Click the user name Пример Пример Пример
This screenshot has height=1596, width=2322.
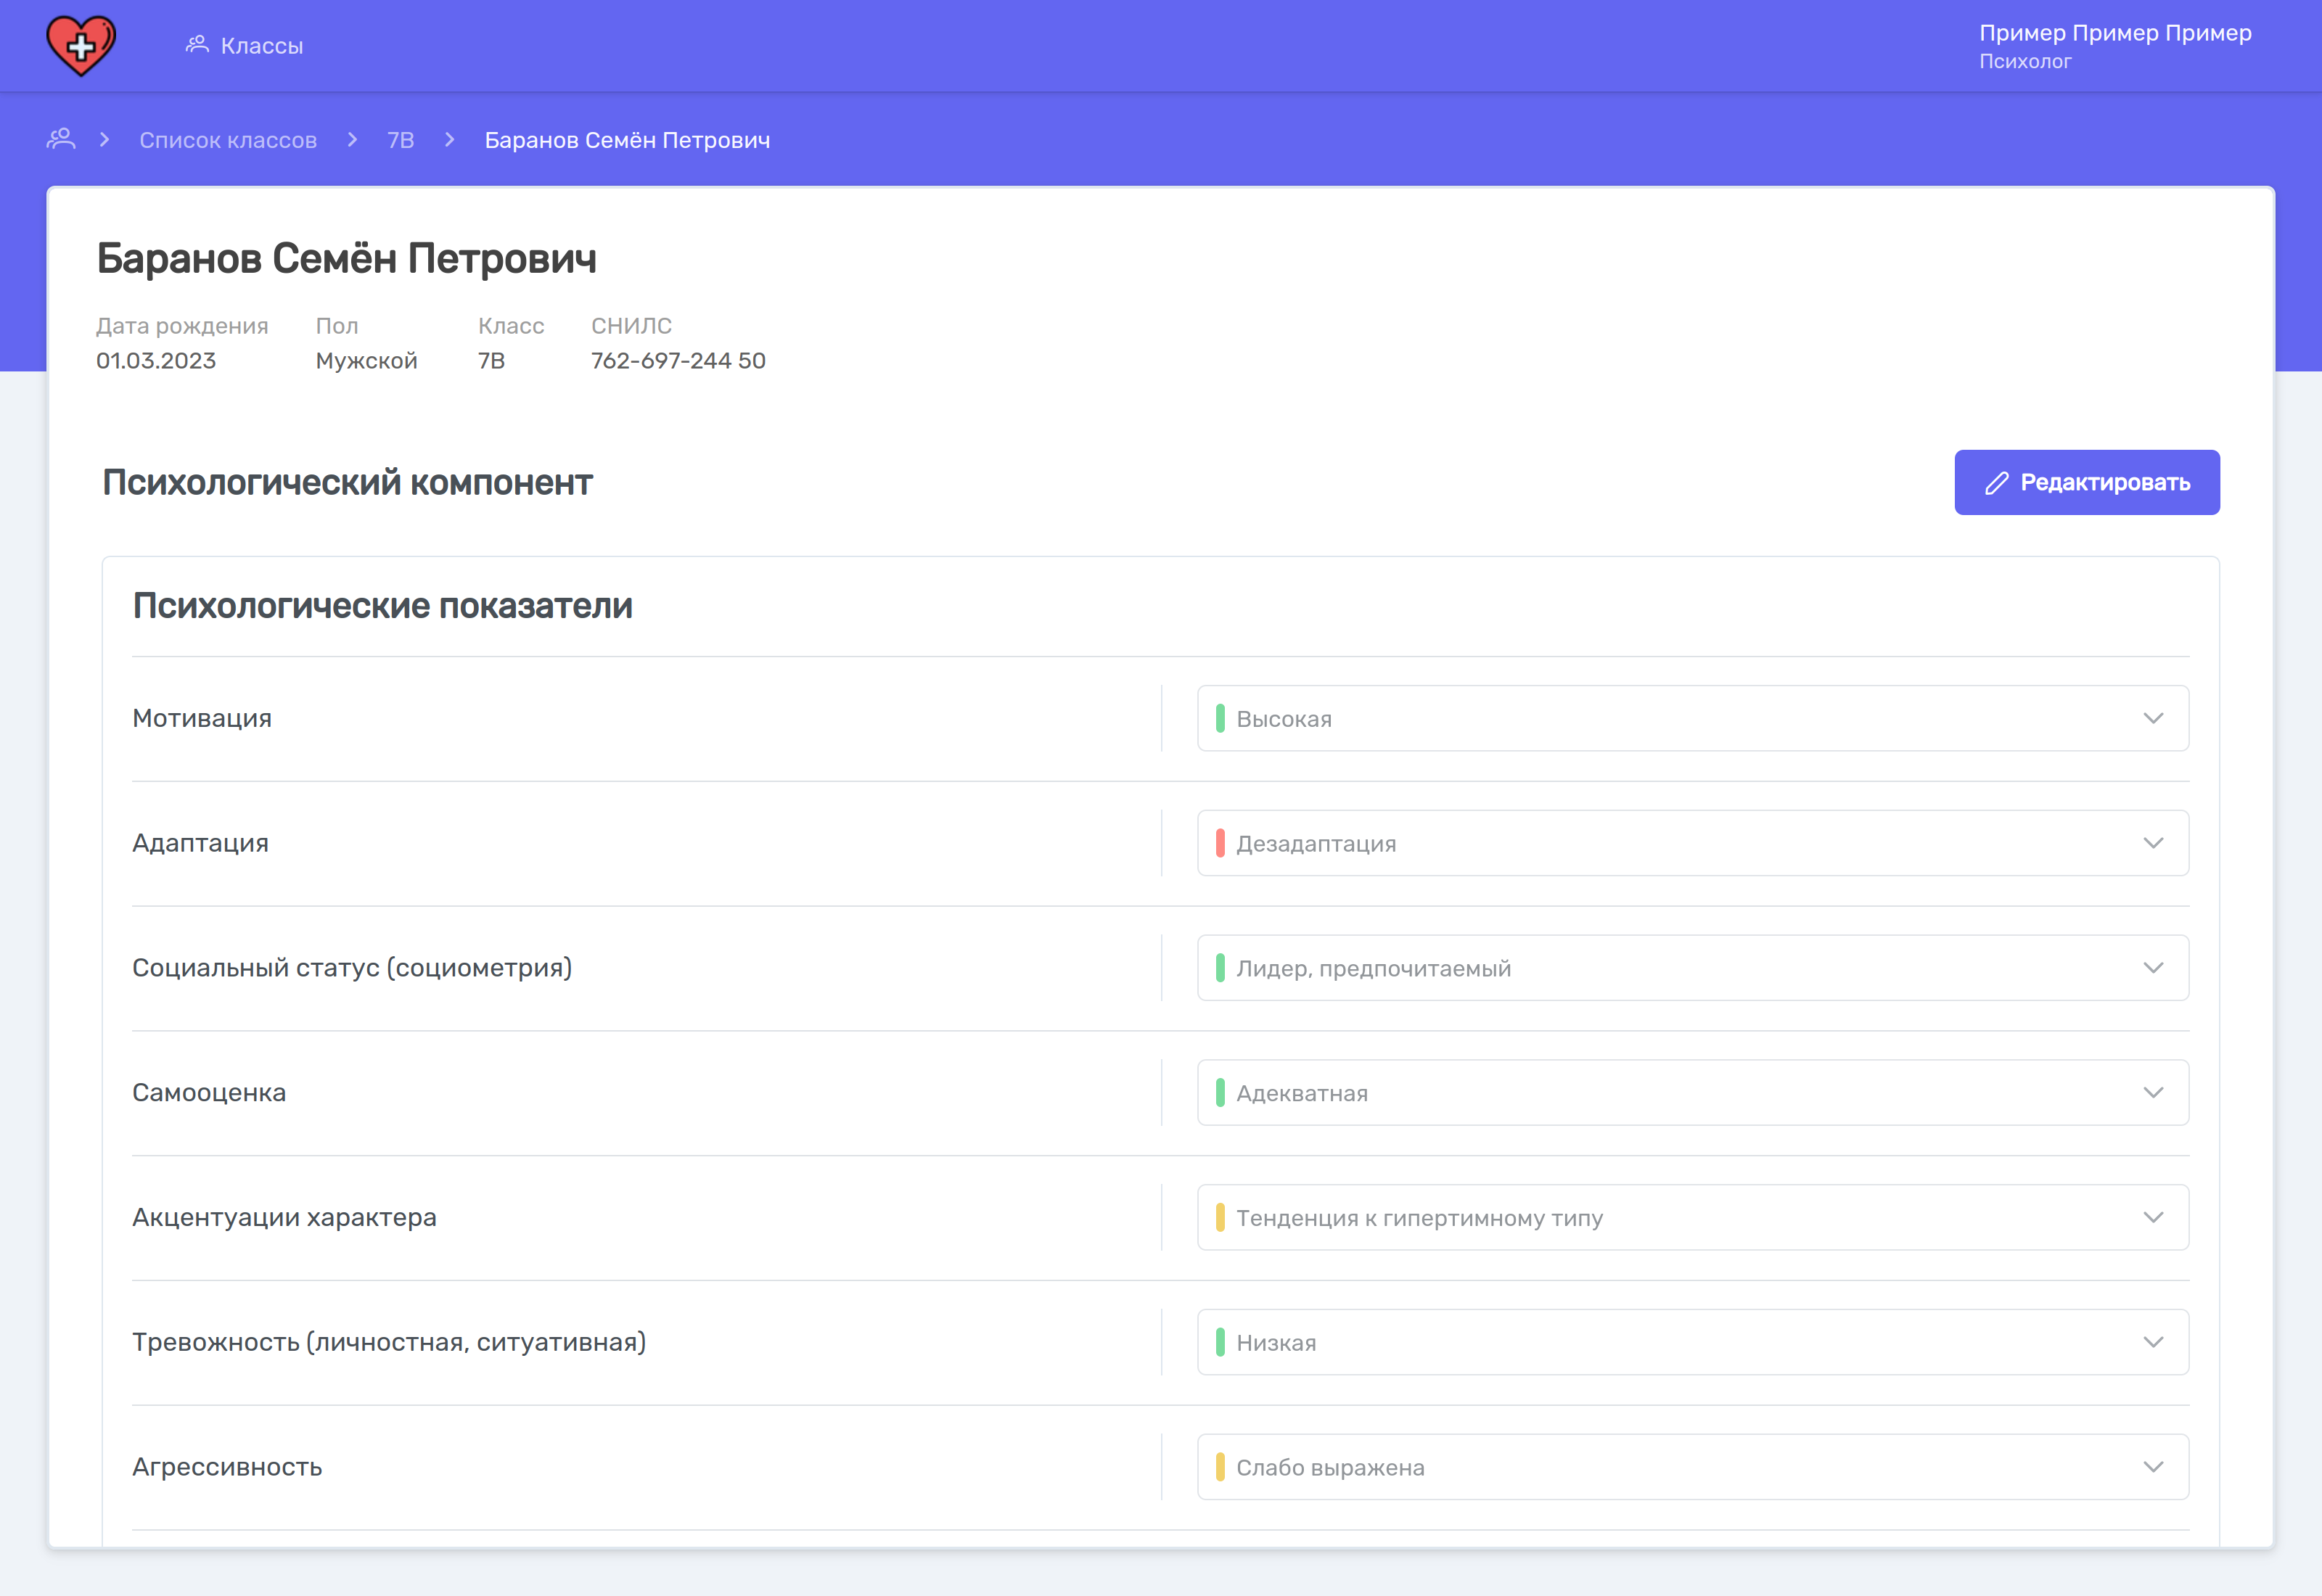2115,33
